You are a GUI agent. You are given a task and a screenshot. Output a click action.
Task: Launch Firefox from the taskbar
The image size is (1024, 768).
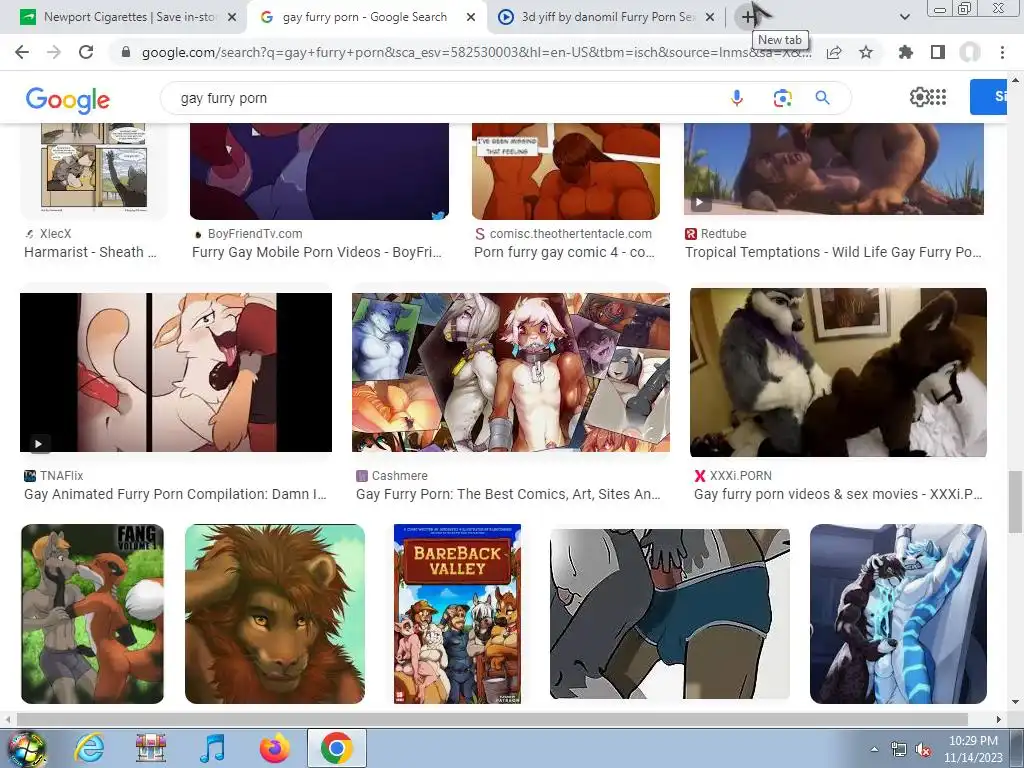pos(274,748)
